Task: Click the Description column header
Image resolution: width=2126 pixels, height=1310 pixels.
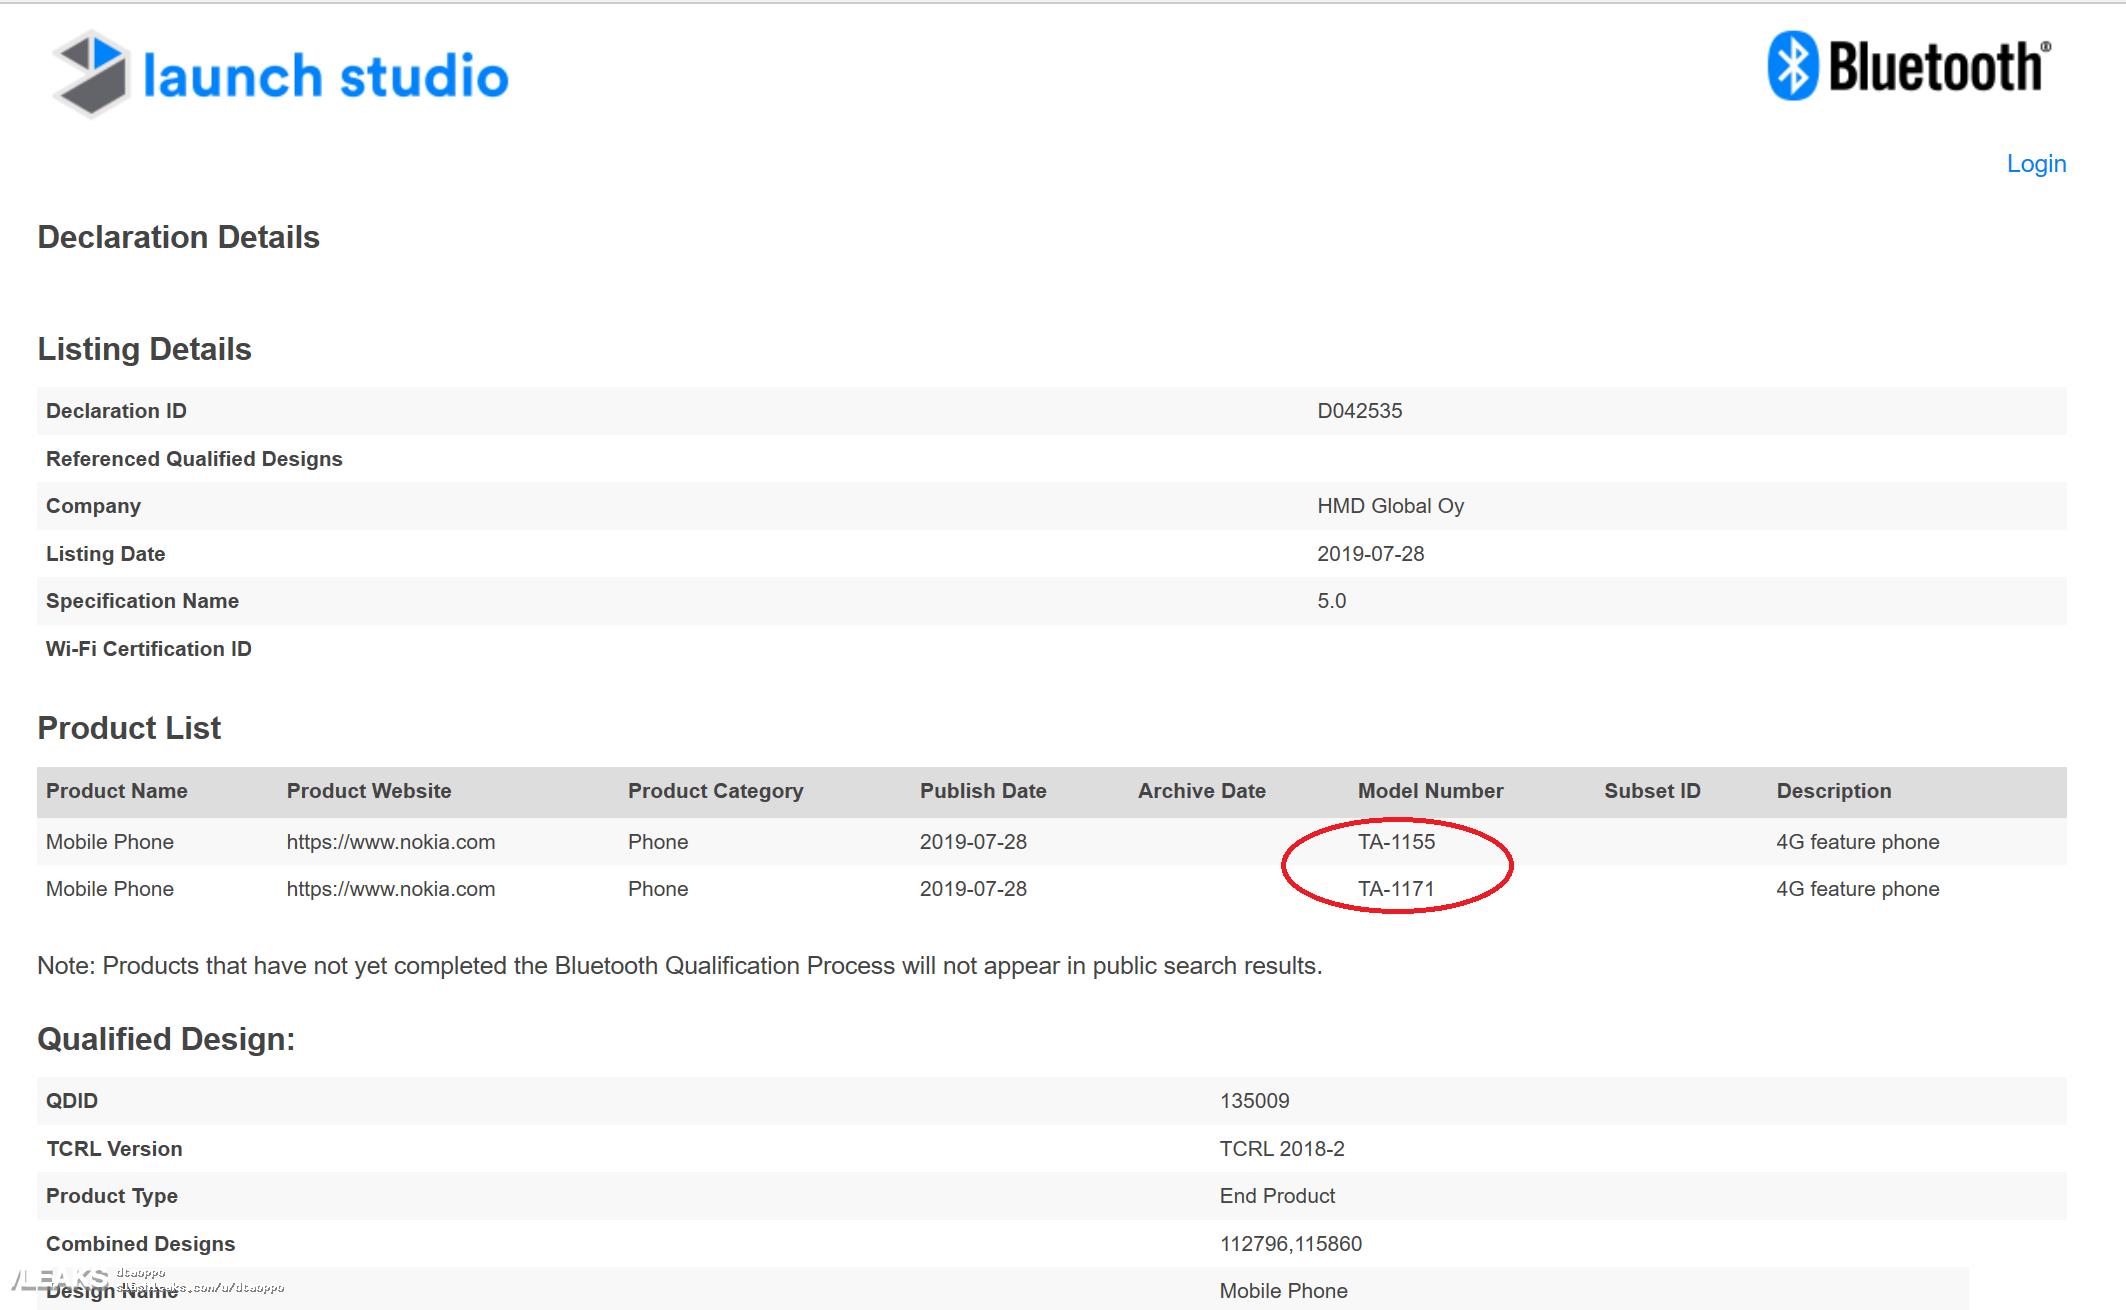Action: coord(1833,791)
